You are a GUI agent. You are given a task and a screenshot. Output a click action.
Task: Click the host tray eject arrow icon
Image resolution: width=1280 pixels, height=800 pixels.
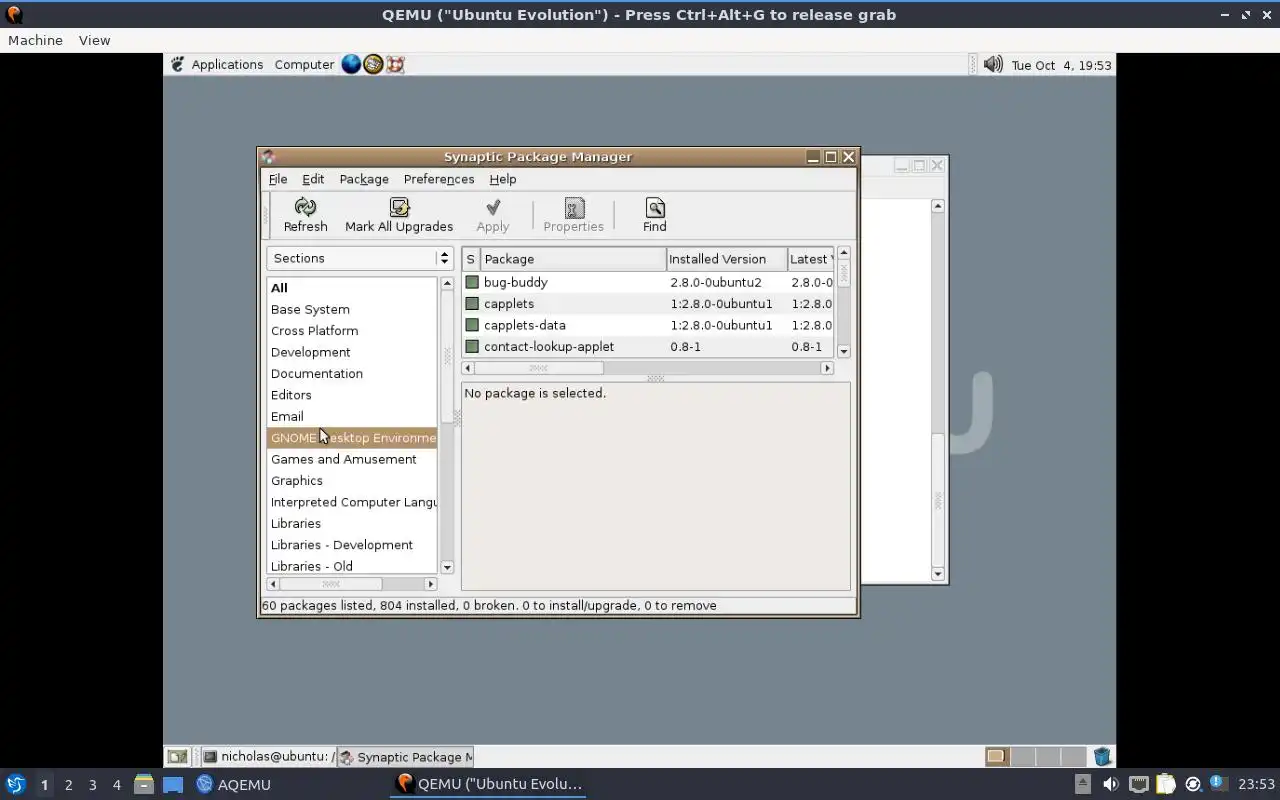click(x=1082, y=784)
